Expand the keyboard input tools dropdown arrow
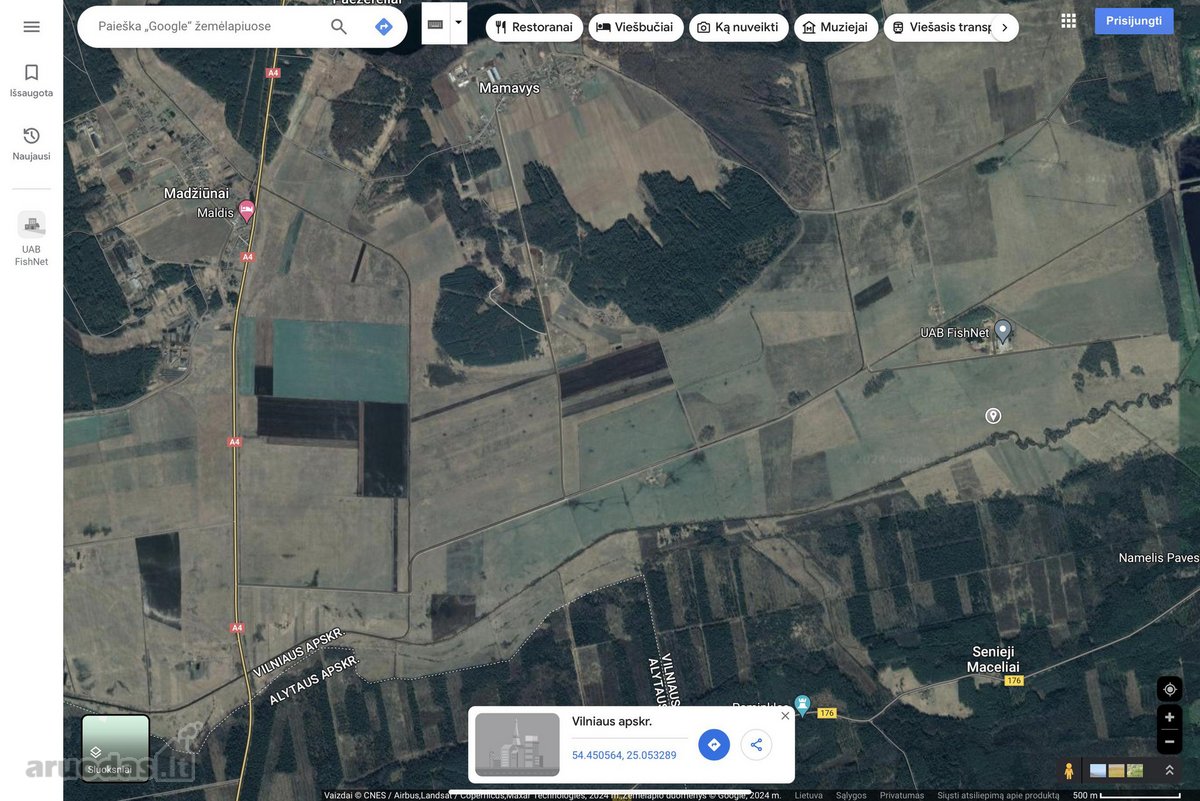The height and width of the screenshot is (801, 1200). [458, 22]
